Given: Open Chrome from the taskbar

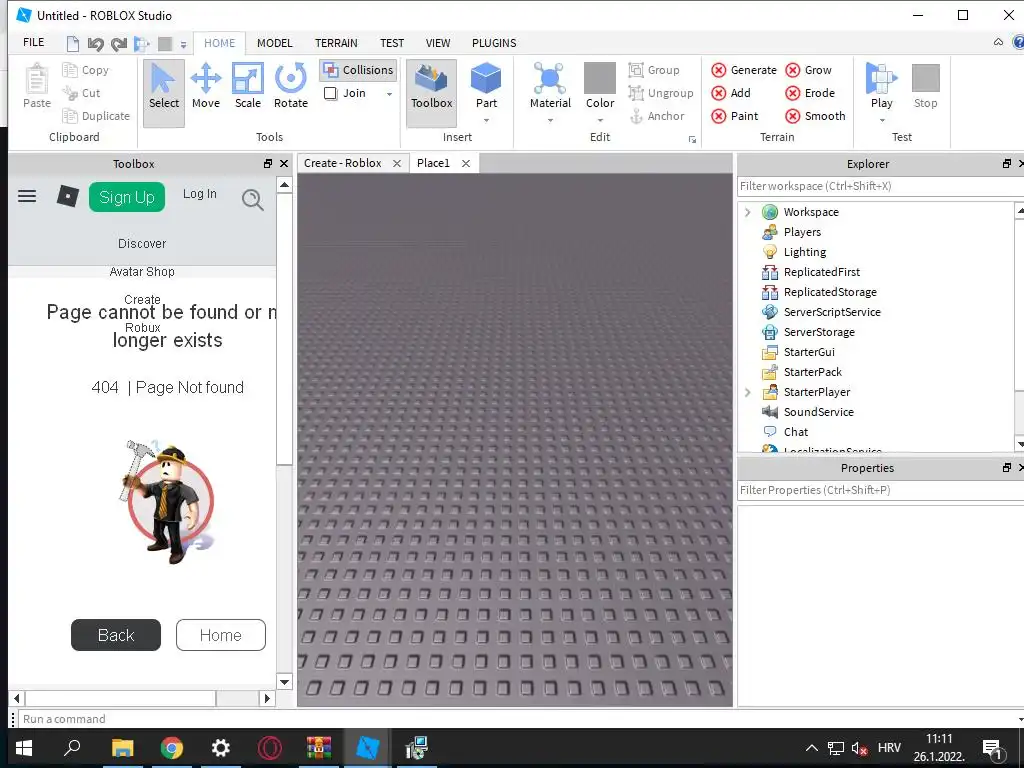Looking at the screenshot, I should (x=172, y=748).
